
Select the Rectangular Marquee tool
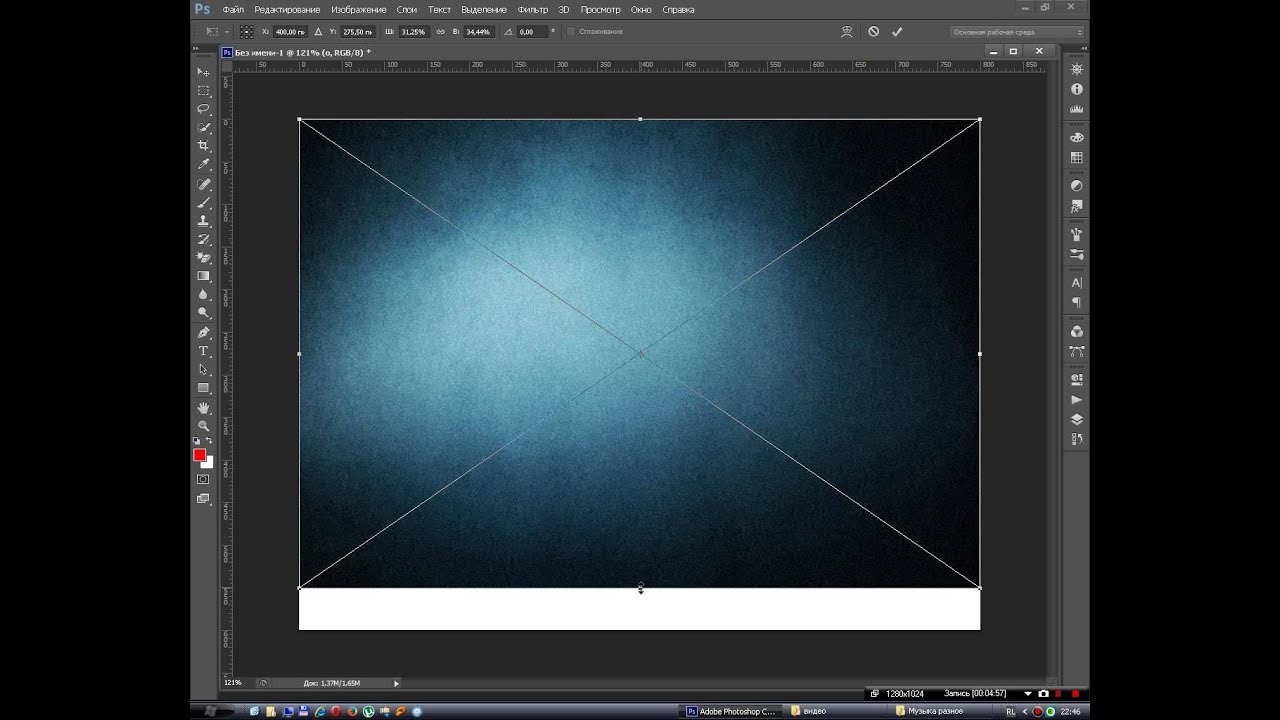coord(204,90)
